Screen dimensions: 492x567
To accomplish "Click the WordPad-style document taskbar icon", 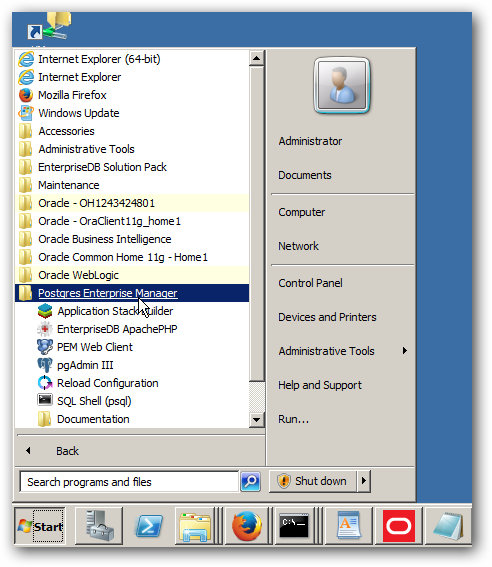I will point(348,526).
